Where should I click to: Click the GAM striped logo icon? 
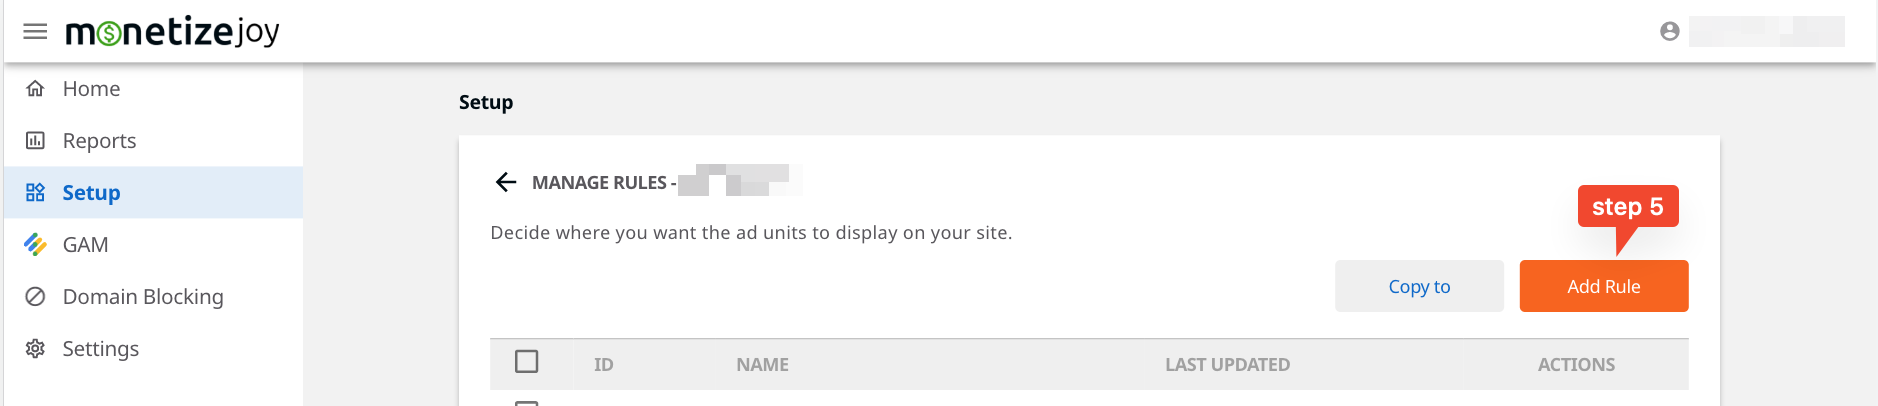(x=35, y=245)
